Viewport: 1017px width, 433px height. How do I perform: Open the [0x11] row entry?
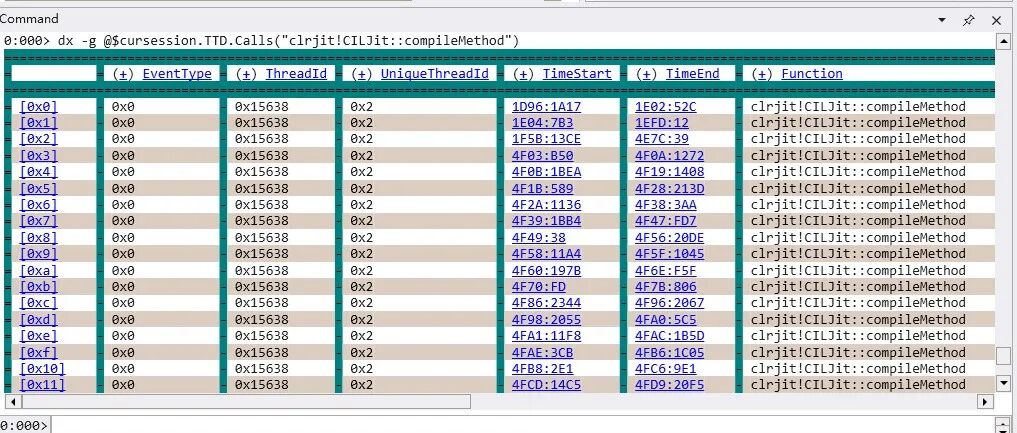(42, 385)
